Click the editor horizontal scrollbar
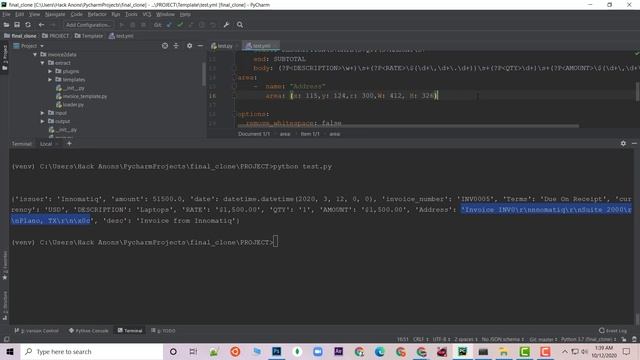 coord(408,126)
